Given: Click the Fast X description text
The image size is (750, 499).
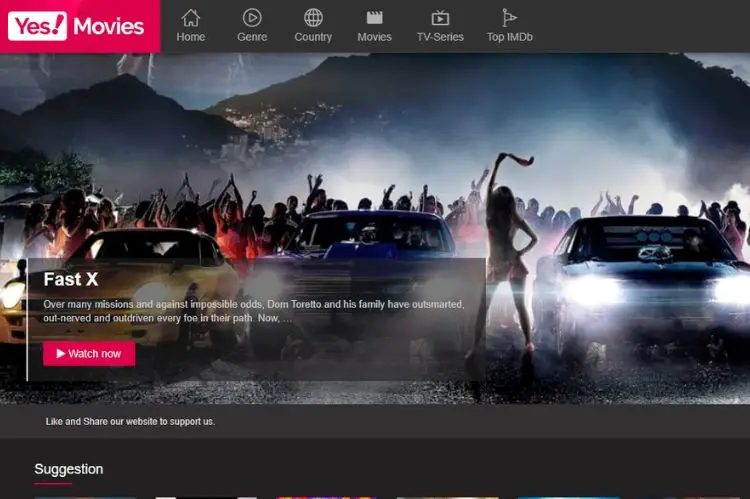Looking at the screenshot, I should click(254, 311).
